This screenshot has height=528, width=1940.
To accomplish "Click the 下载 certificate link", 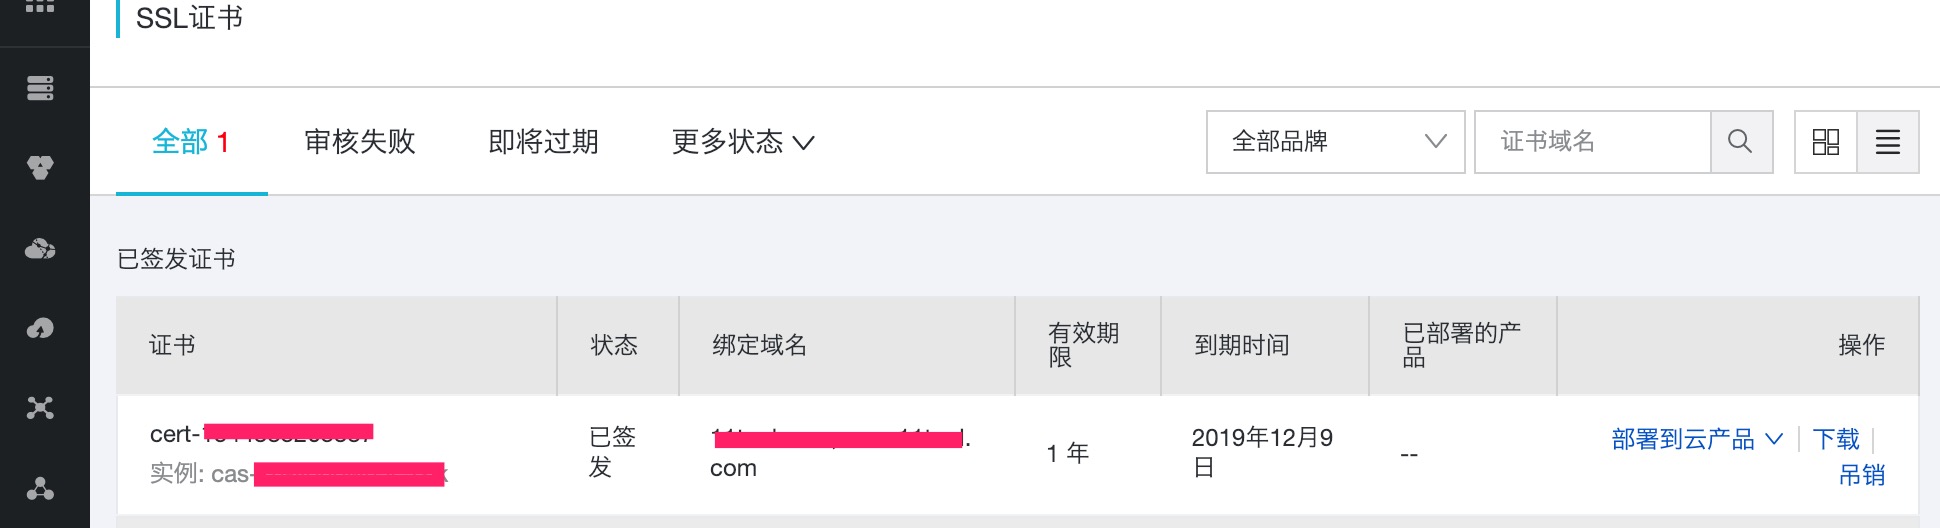I will pyautogui.click(x=1836, y=439).
